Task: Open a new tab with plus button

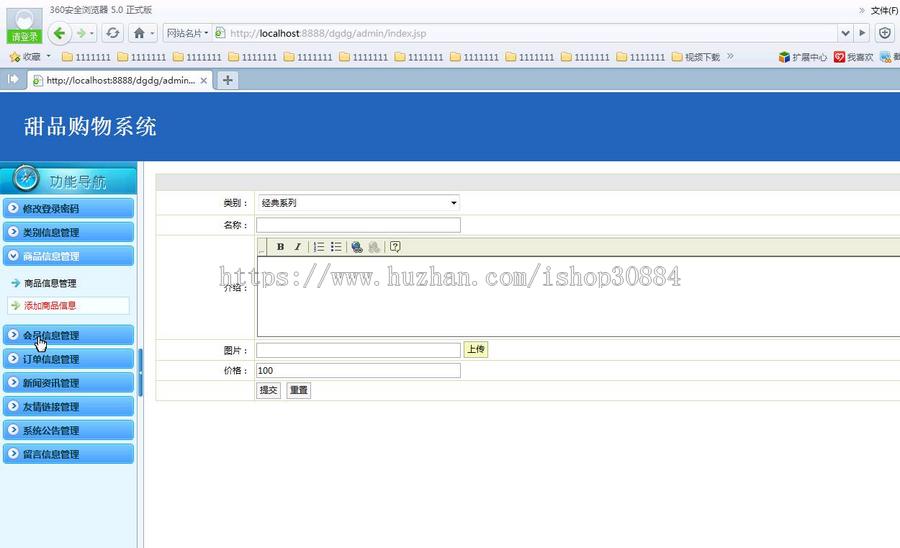Action: click(228, 80)
